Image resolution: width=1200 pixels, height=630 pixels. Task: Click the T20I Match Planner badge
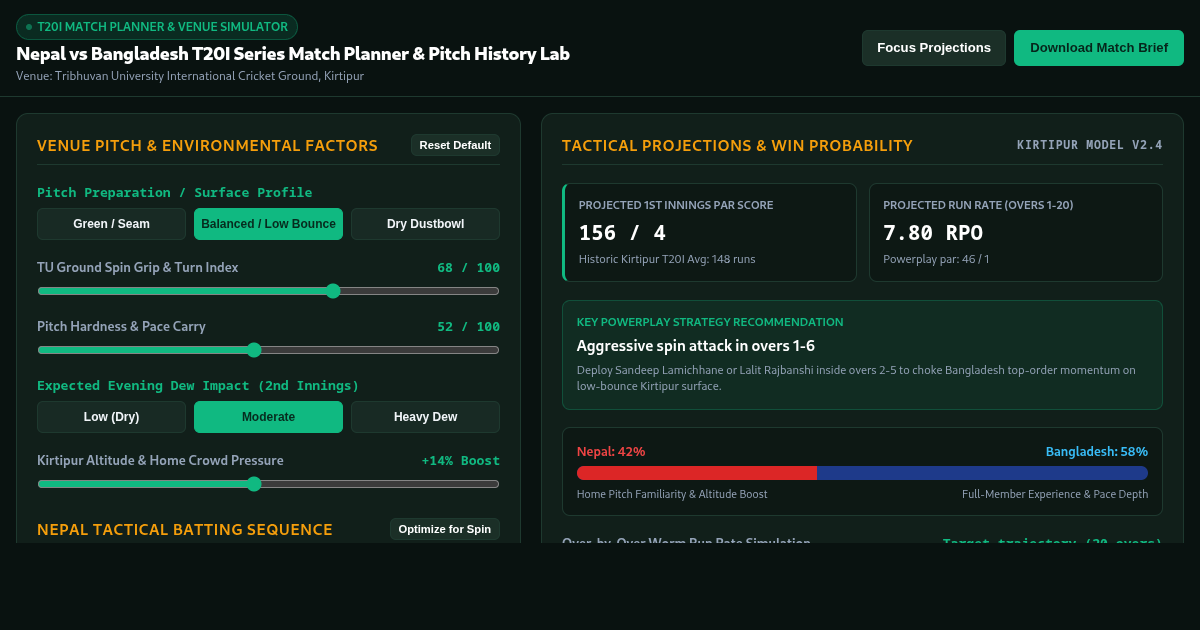coord(157,27)
